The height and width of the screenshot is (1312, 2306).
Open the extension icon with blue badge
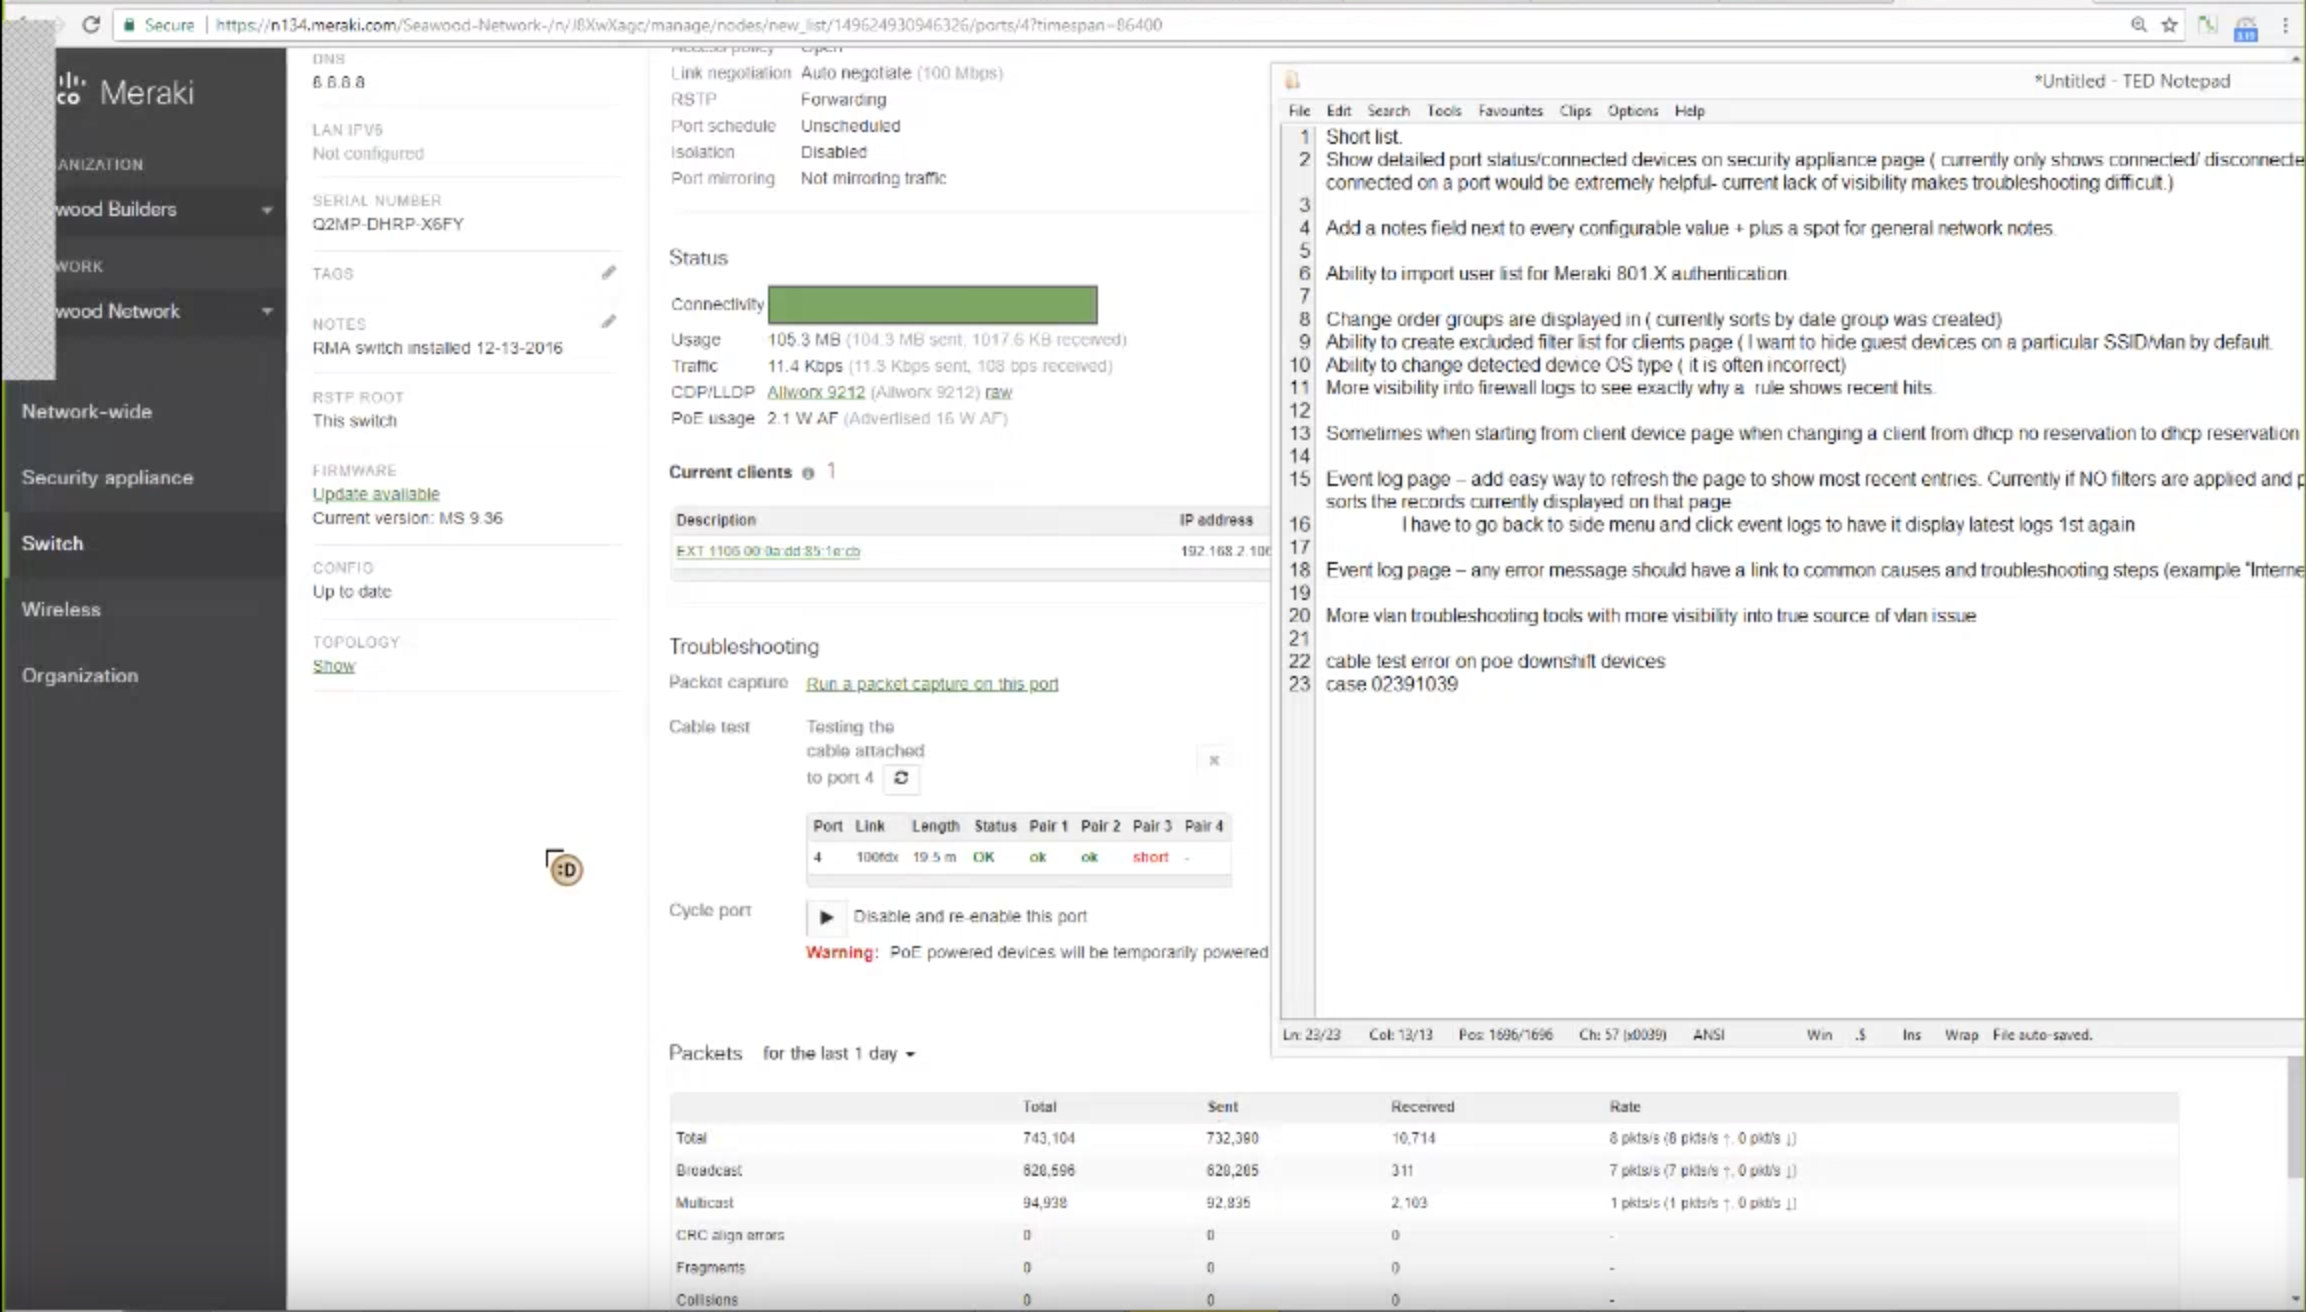click(x=2246, y=24)
